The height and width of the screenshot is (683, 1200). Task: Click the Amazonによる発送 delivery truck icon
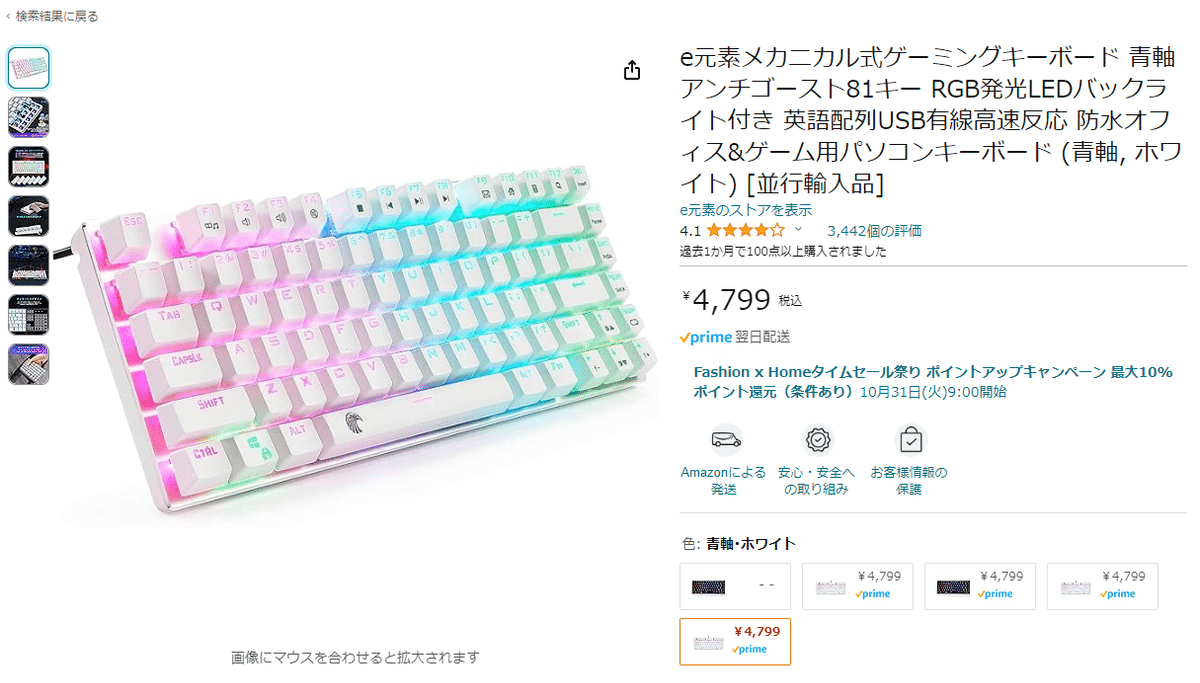[x=726, y=440]
